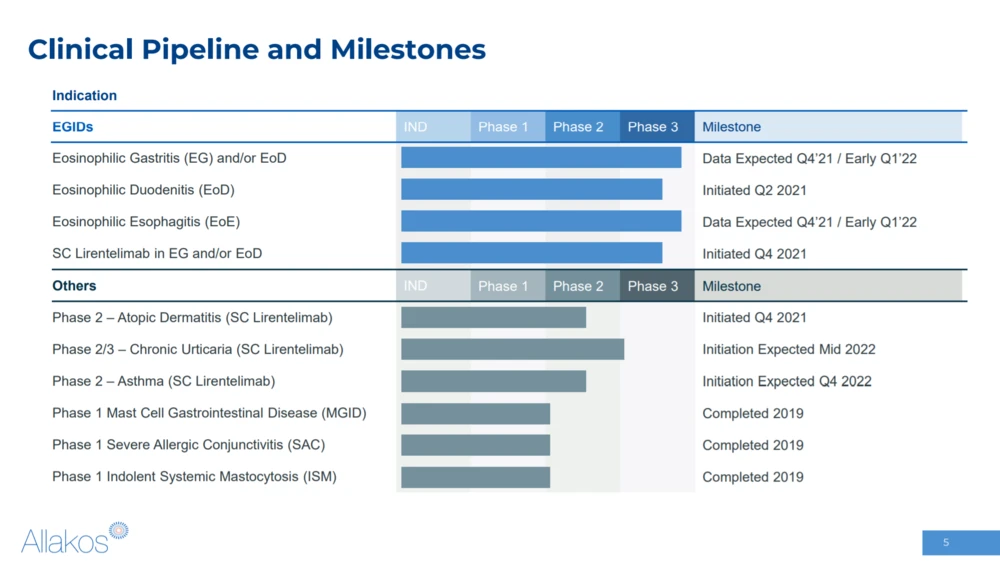Image resolution: width=1000 pixels, height=562 pixels.
Task: Click the EGIDs section heading
Action: [73, 127]
